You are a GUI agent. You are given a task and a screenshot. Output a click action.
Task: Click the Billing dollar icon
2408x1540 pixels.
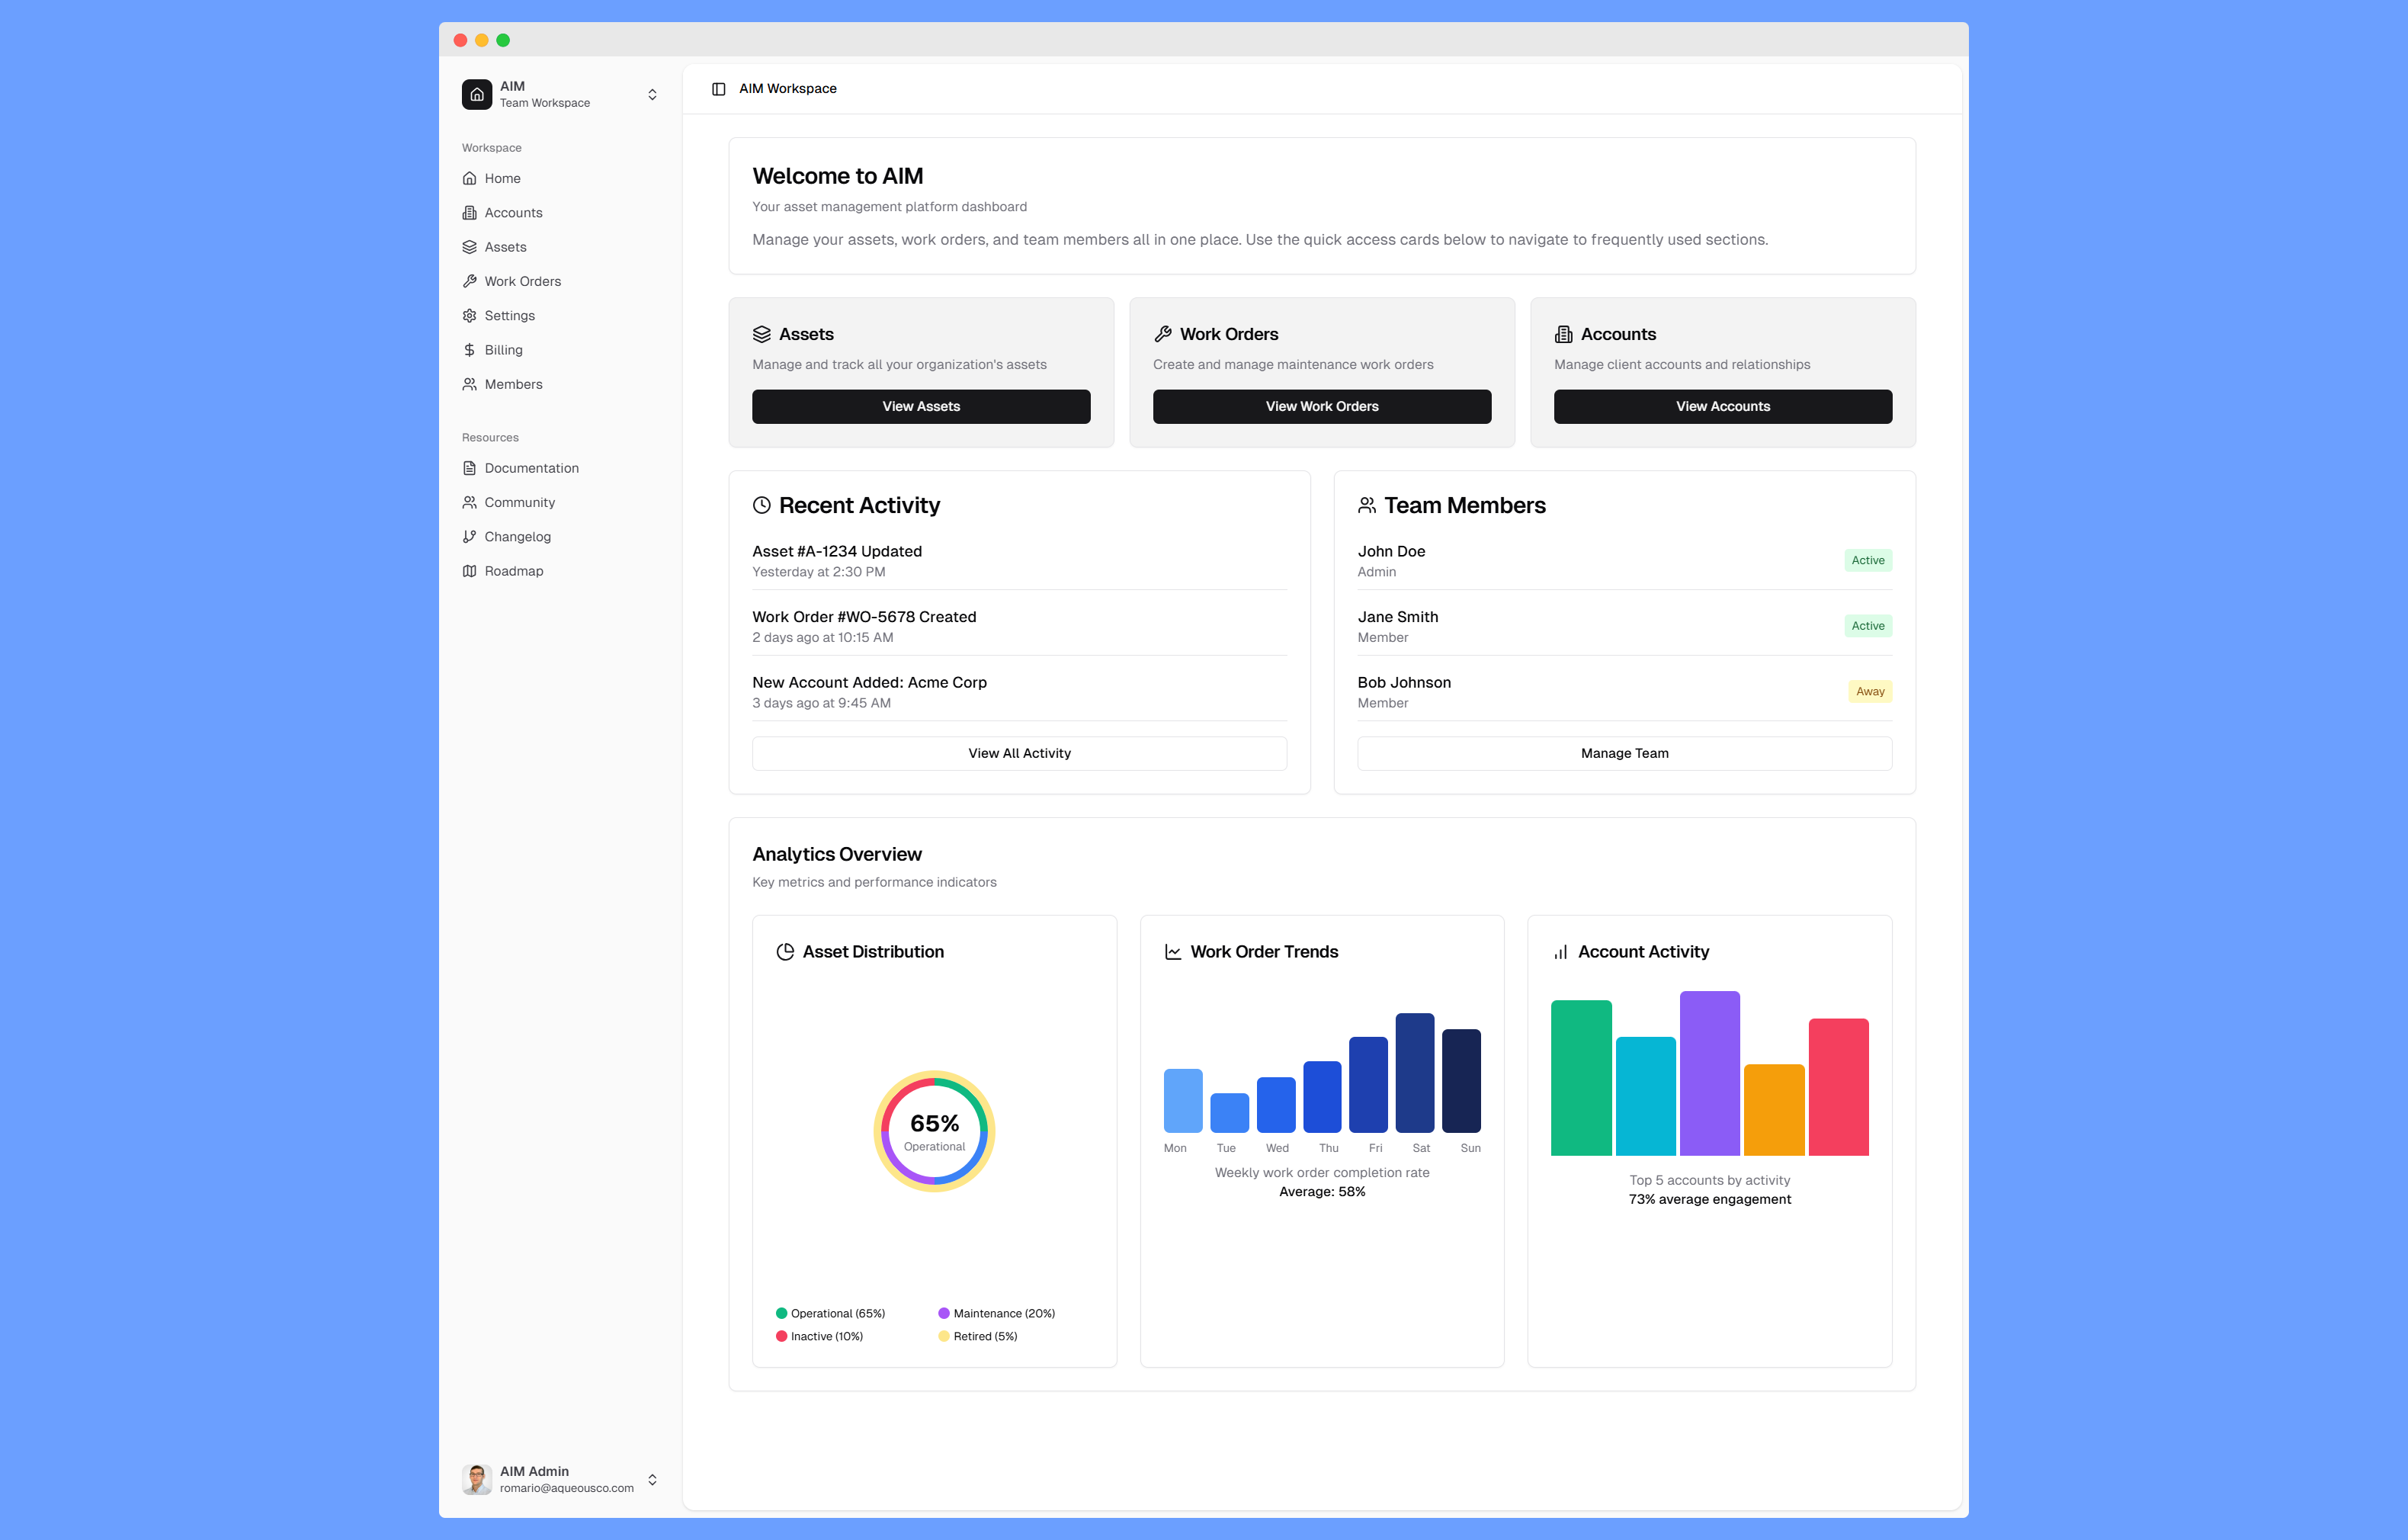coord(469,350)
